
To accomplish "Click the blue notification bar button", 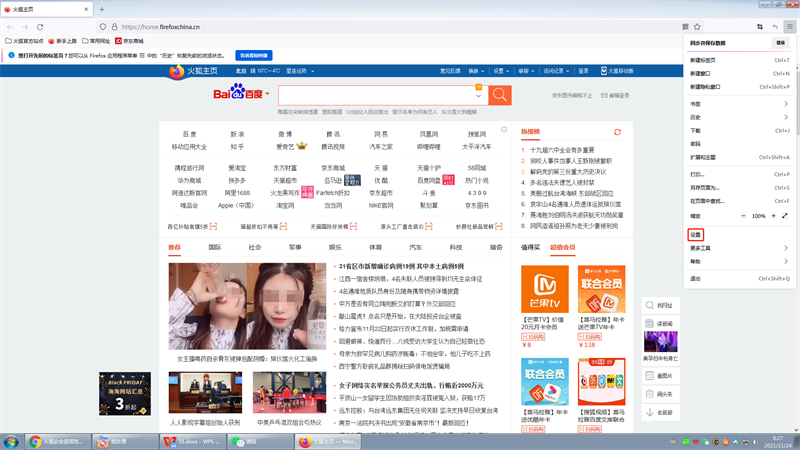I will 254,55.
